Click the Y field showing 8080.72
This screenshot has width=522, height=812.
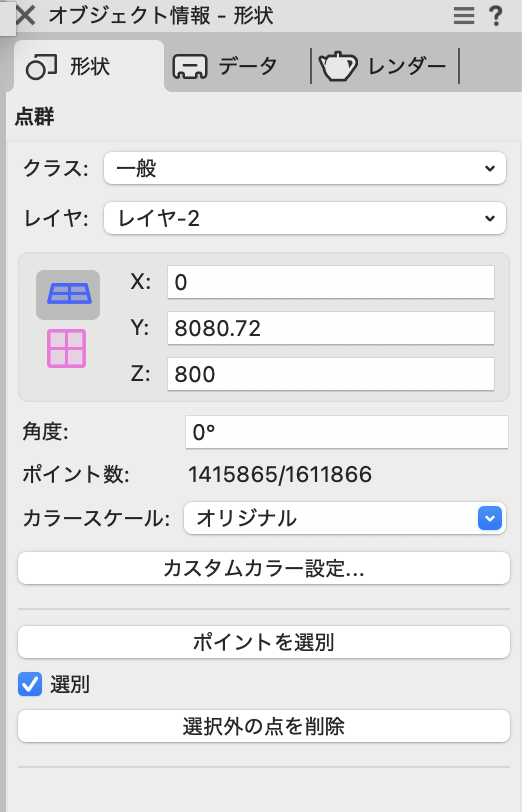point(331,328)
